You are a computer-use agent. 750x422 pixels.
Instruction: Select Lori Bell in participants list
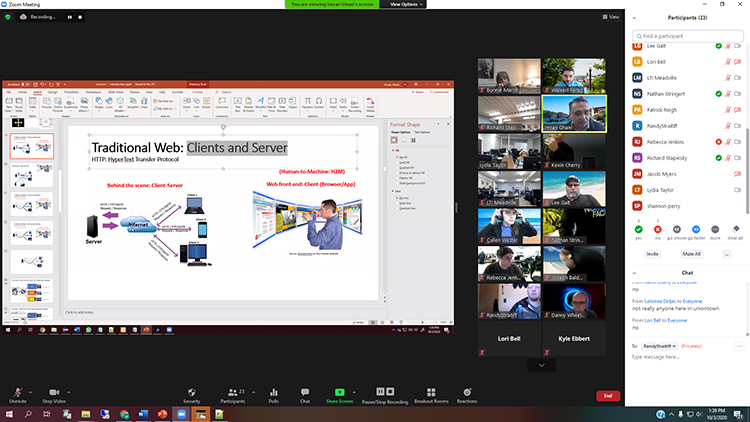click(x=687, y=62)
